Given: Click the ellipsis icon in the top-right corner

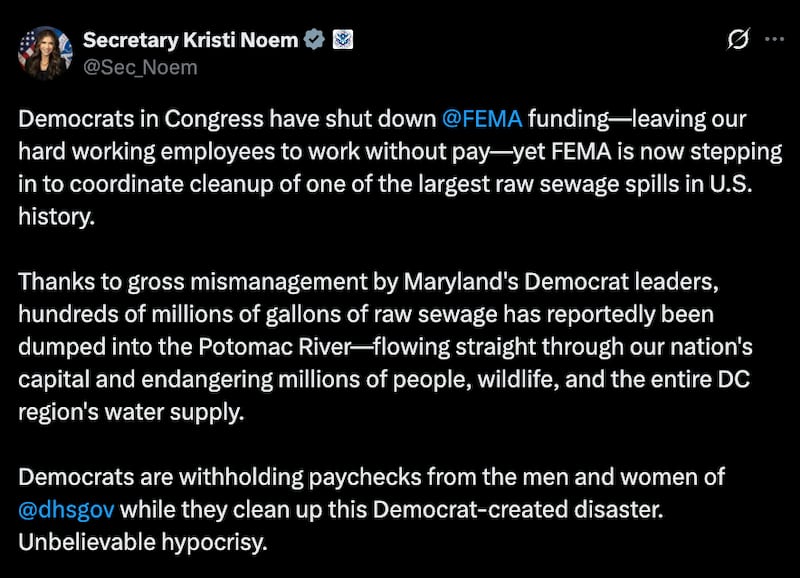Looking at the screenshot, I should (773, 39).
